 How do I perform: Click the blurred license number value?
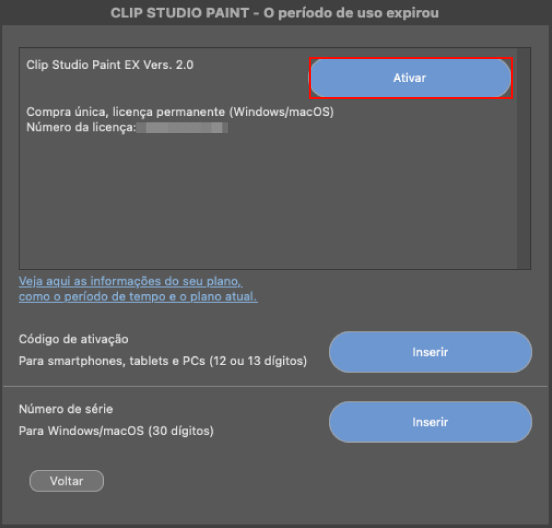182,127
